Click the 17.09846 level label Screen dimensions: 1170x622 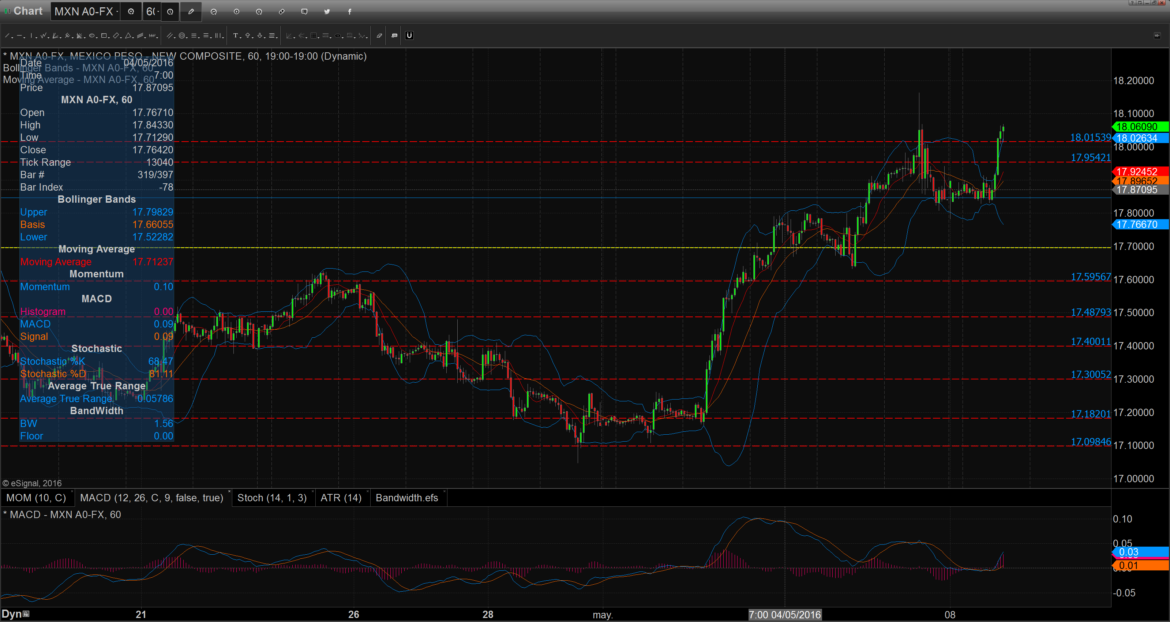tap(1091, 442)
